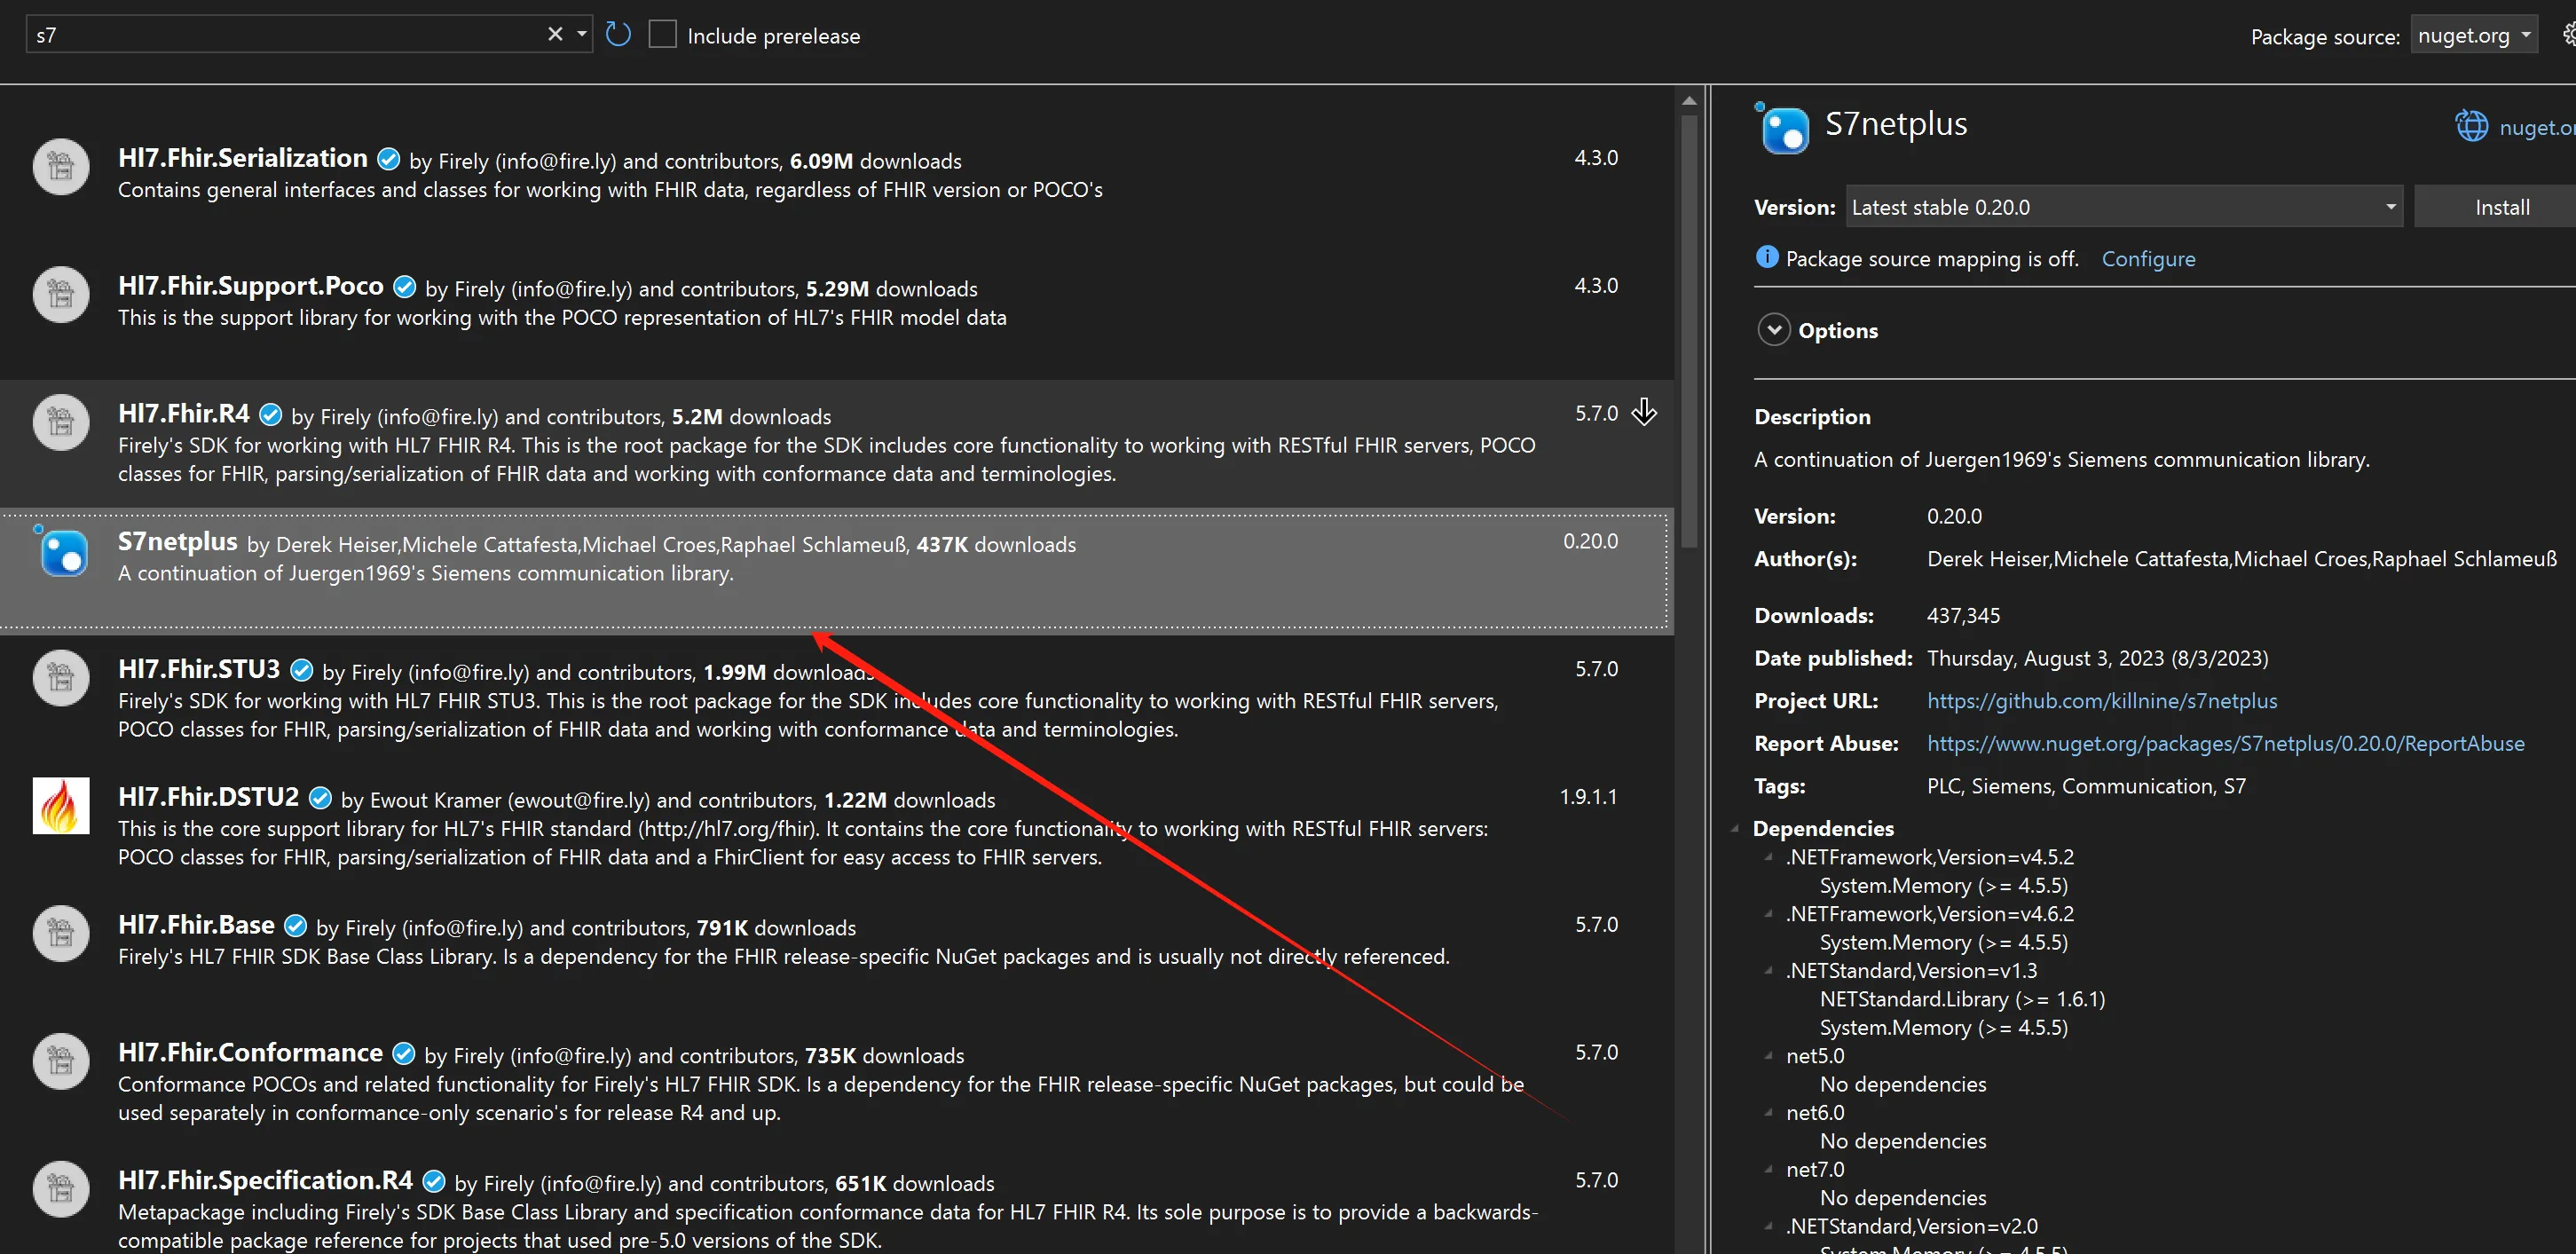Click the package list scrollbar up arrow
Image resolution: width=2576 pixels, height=1254 pixels.
click(x=1689, y=101)
